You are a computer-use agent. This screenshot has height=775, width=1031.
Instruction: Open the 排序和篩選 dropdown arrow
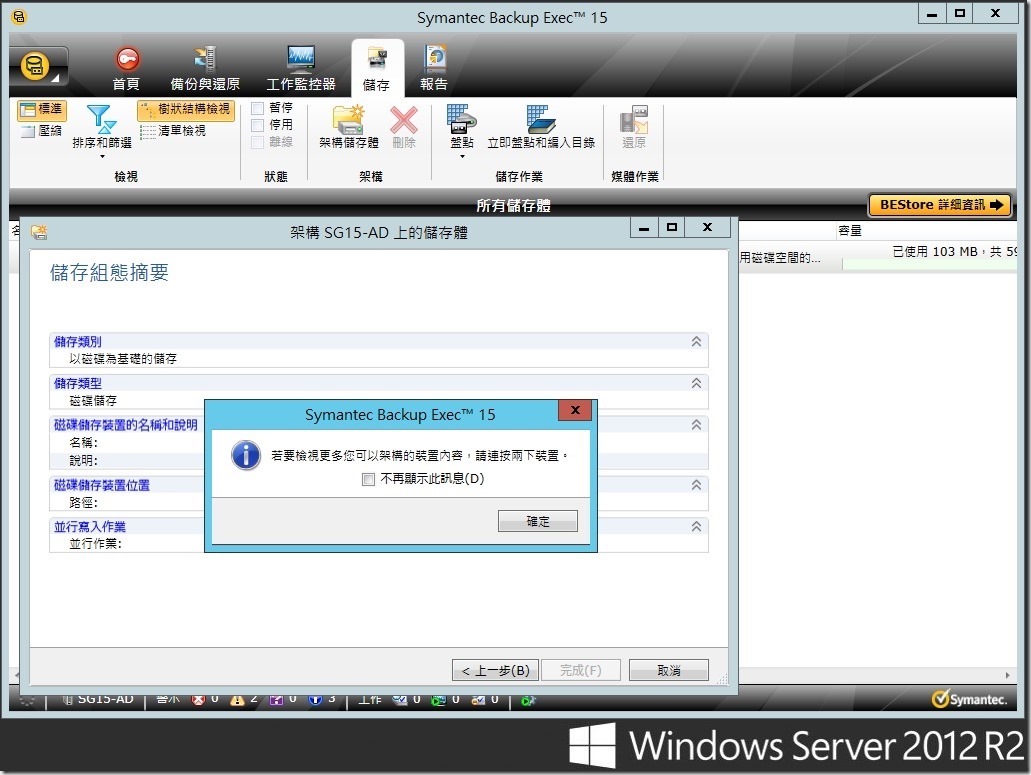[102, 156]
